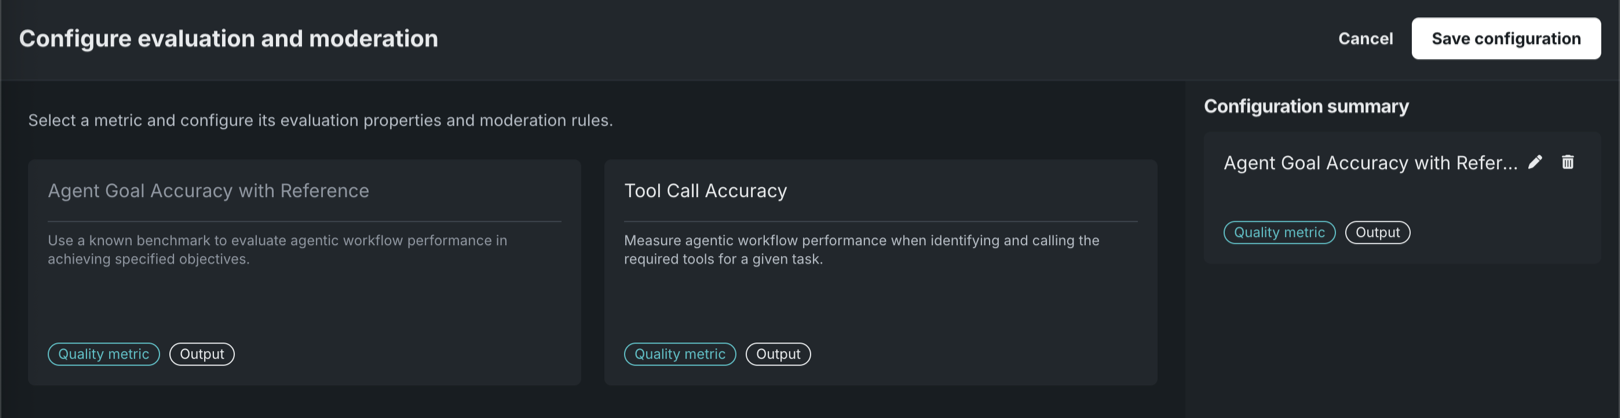Viewport: 1620px width, 418px height.
Task: Click divider under Agent Goal Accuracy card title
Action: [304, 221]
